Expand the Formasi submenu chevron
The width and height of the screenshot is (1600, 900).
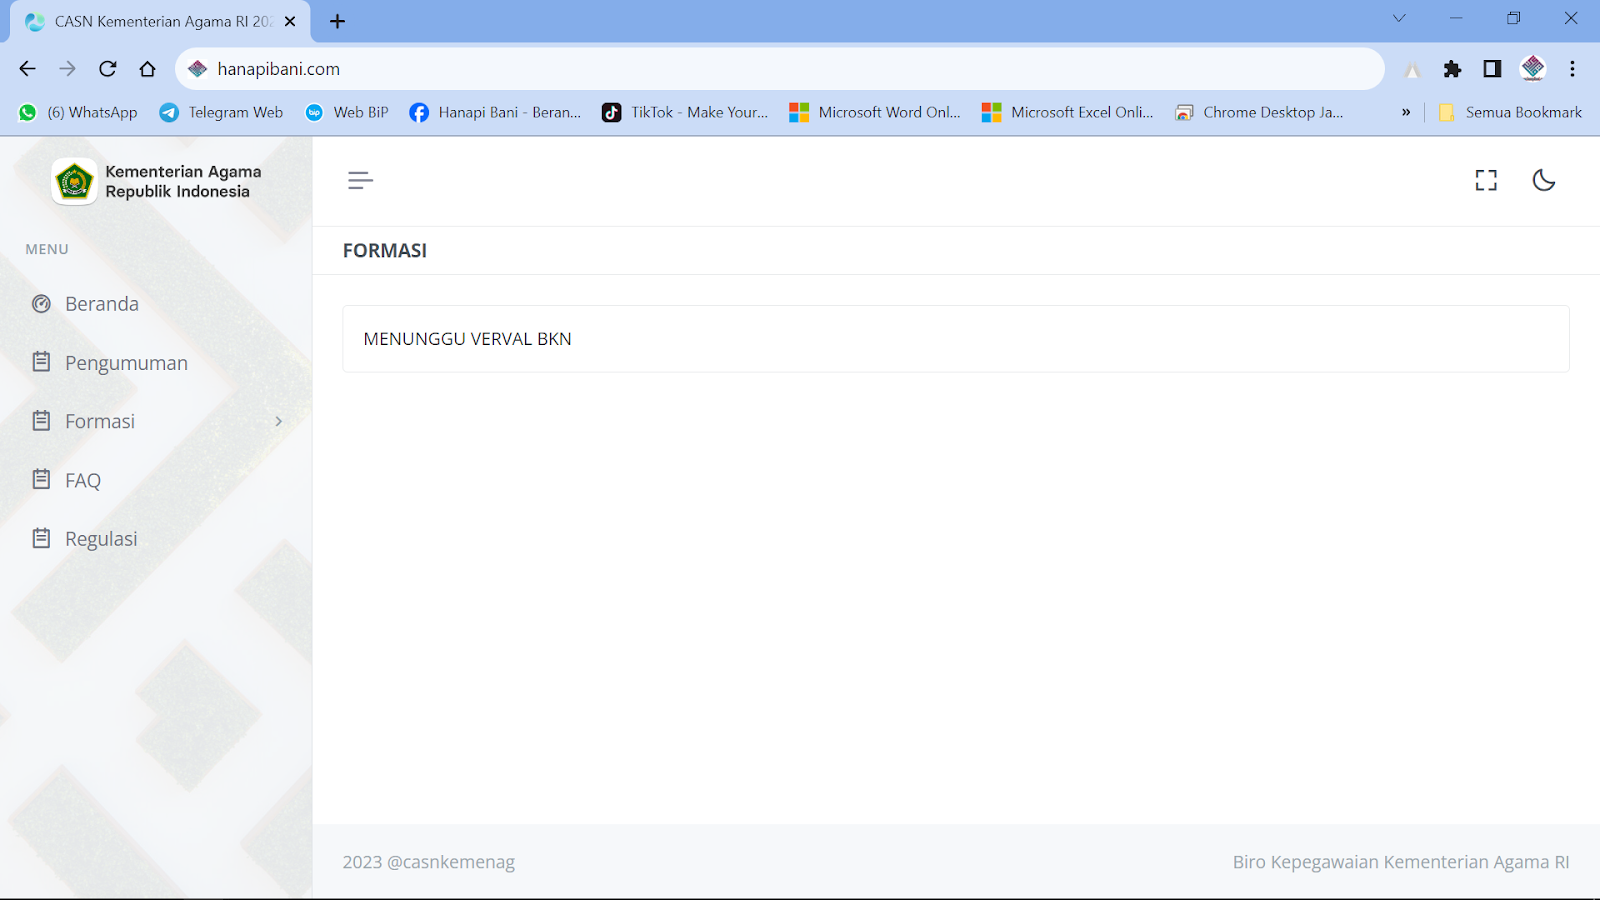(279, 421)
